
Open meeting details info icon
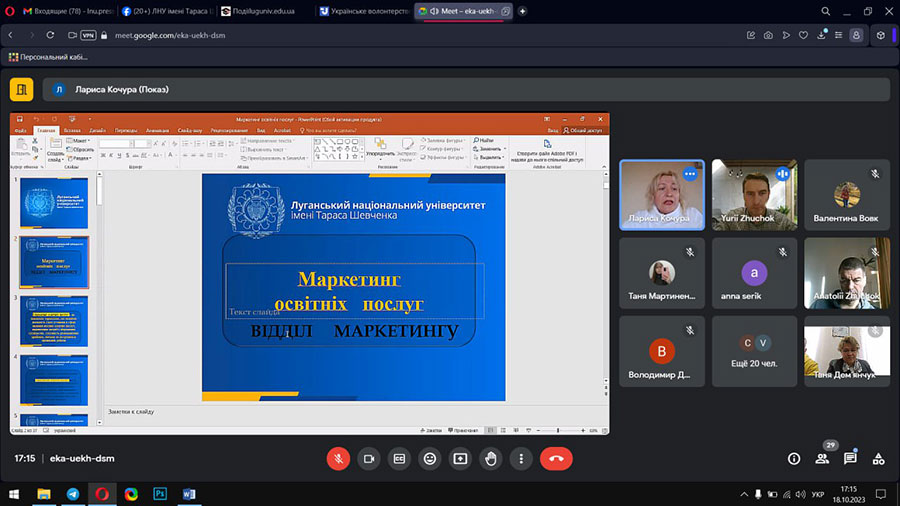pyautogui.click(x=794, y=458)
